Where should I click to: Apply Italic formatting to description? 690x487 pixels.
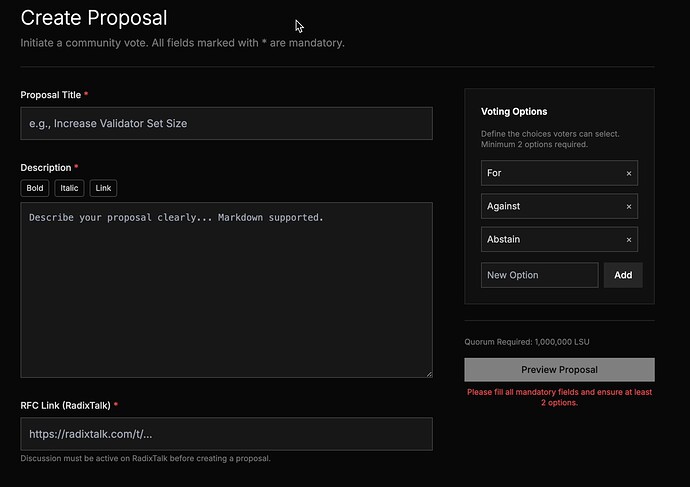(69, 188)
